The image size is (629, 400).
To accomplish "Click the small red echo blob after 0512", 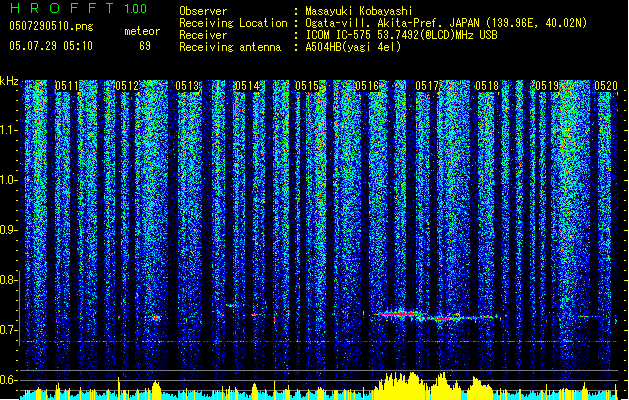I will (156, 318).
